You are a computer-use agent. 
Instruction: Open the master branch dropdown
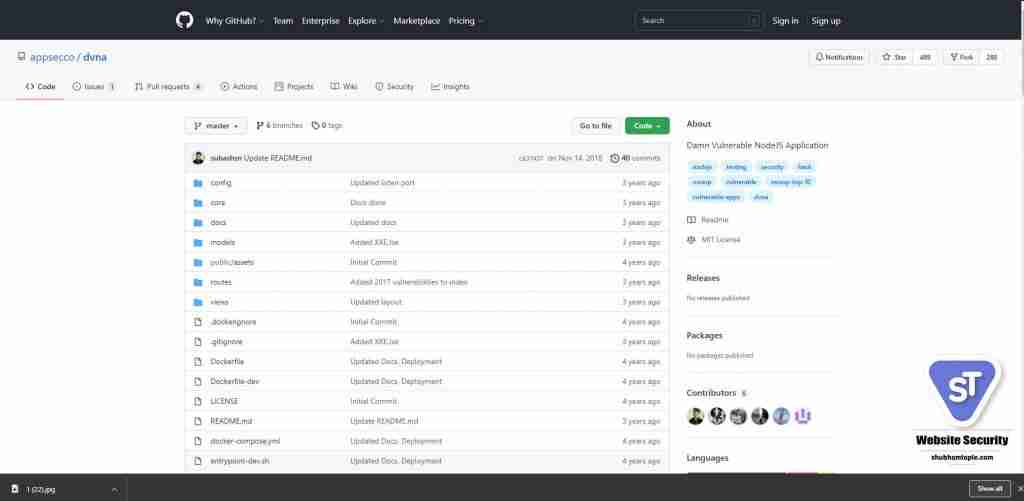[x=216, y=125]
